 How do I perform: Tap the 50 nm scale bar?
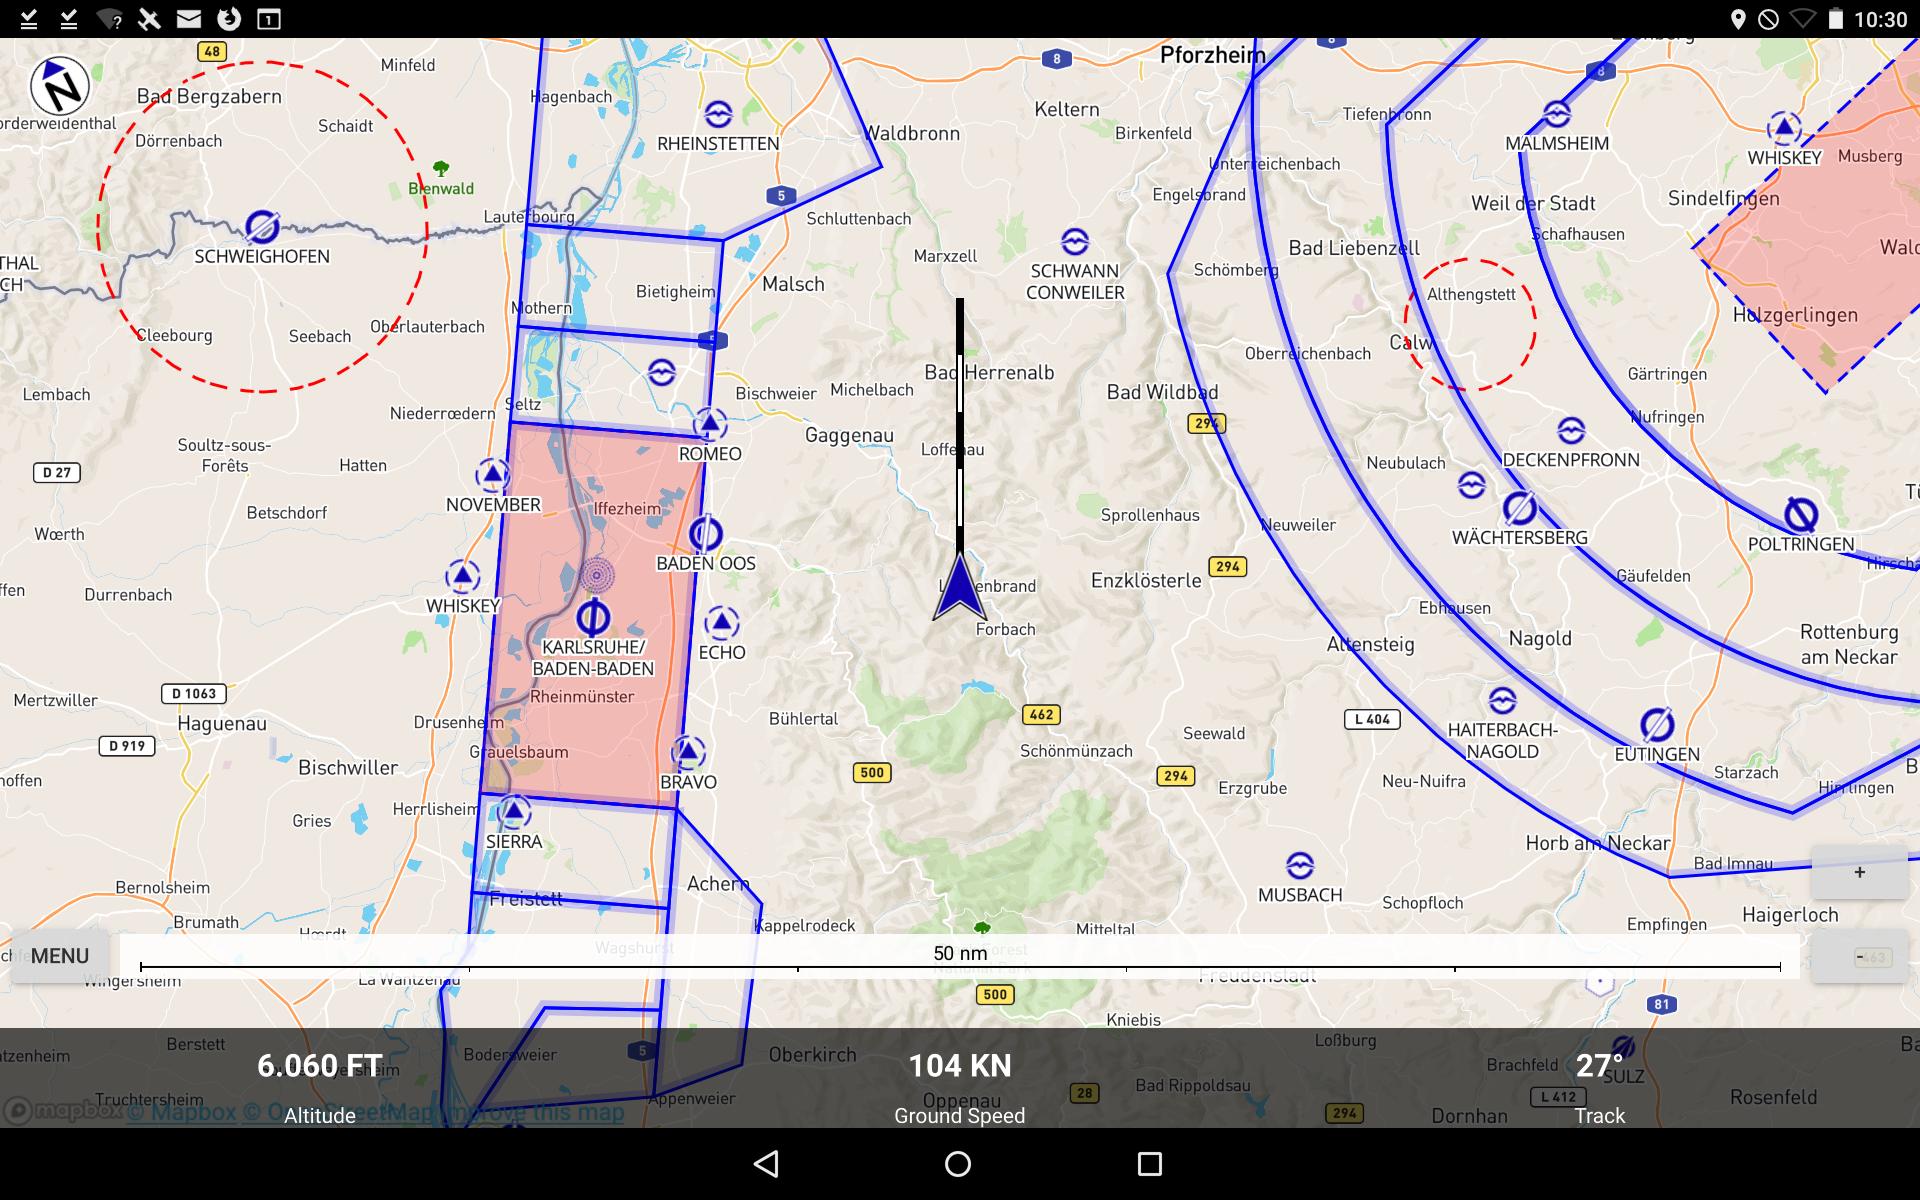[960, 958]
